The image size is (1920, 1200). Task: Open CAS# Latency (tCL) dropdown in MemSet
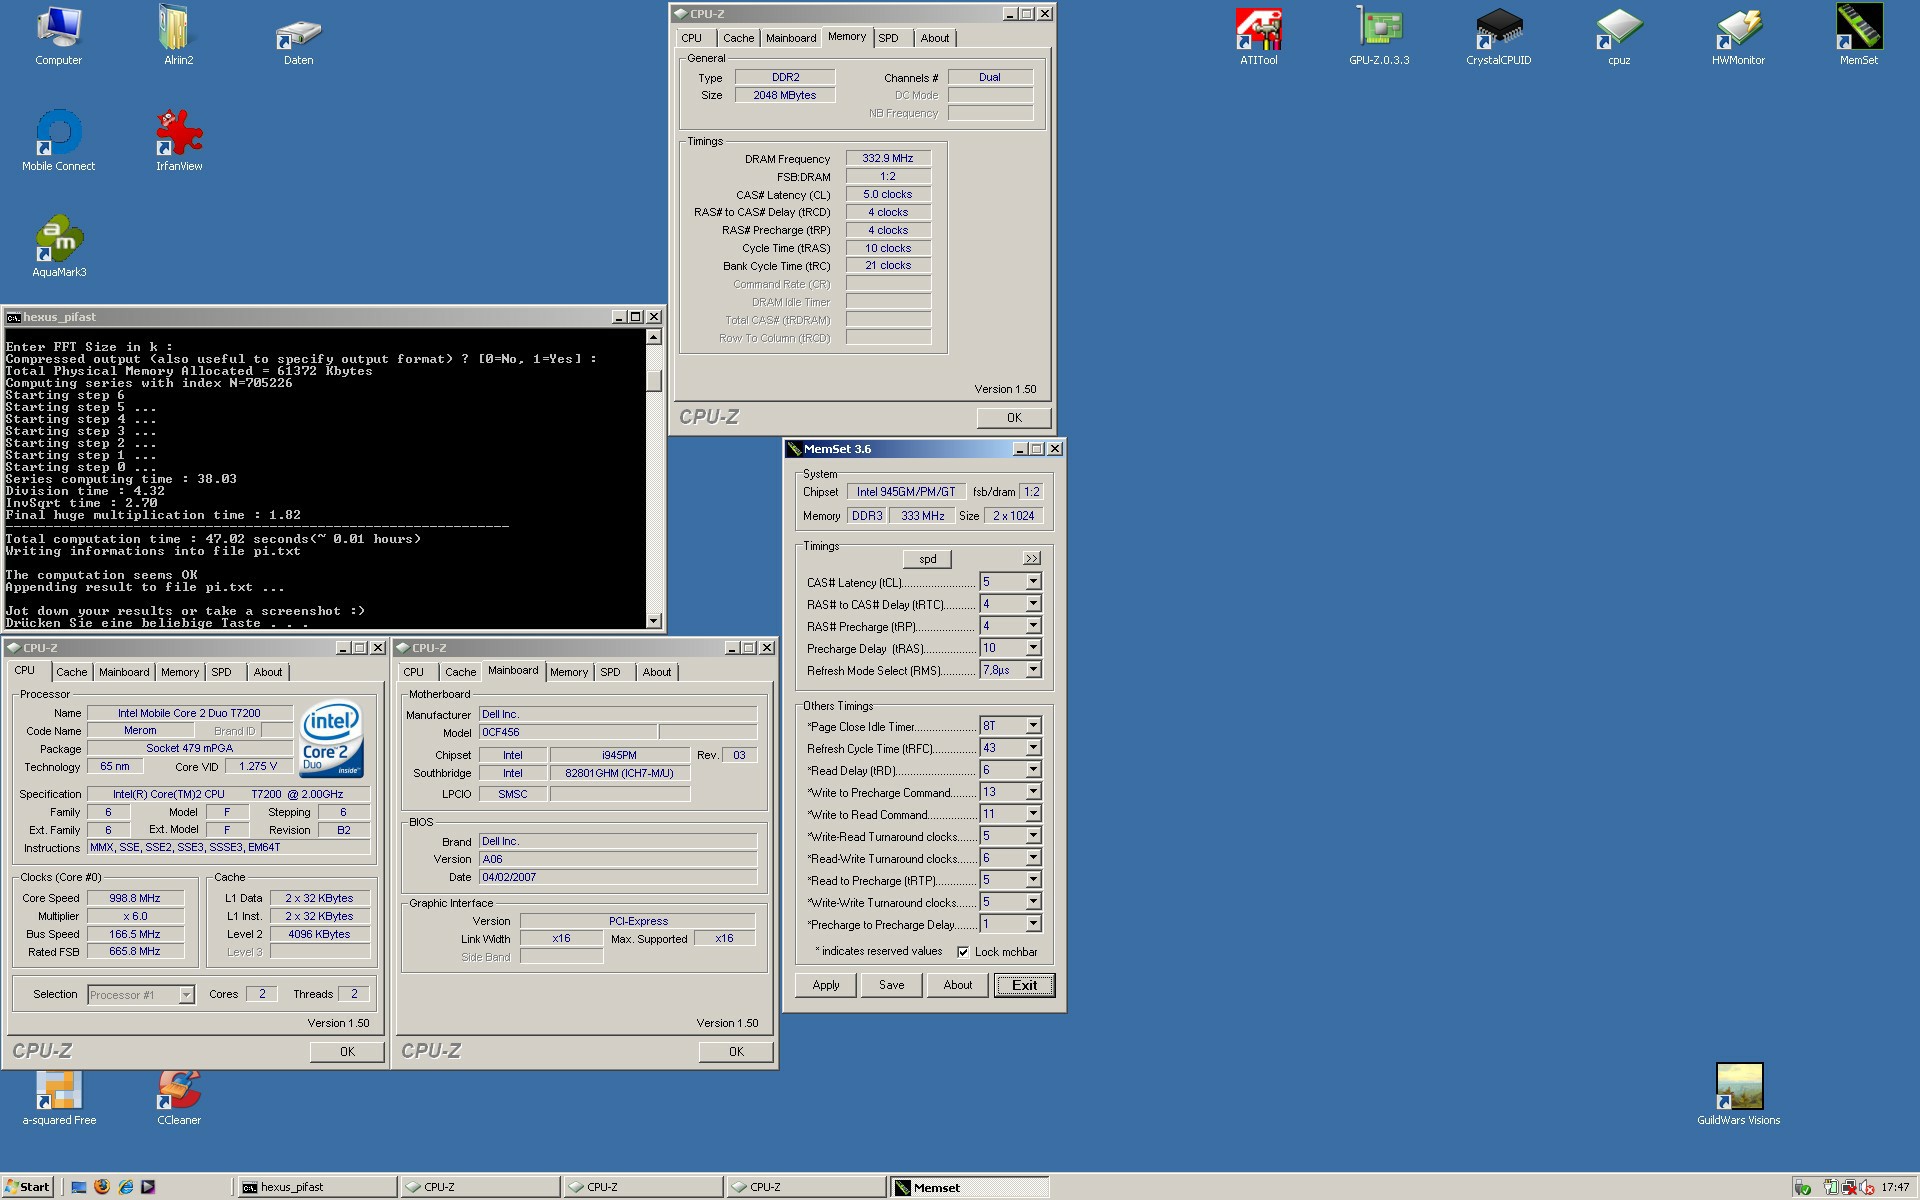pos(1033,582)
